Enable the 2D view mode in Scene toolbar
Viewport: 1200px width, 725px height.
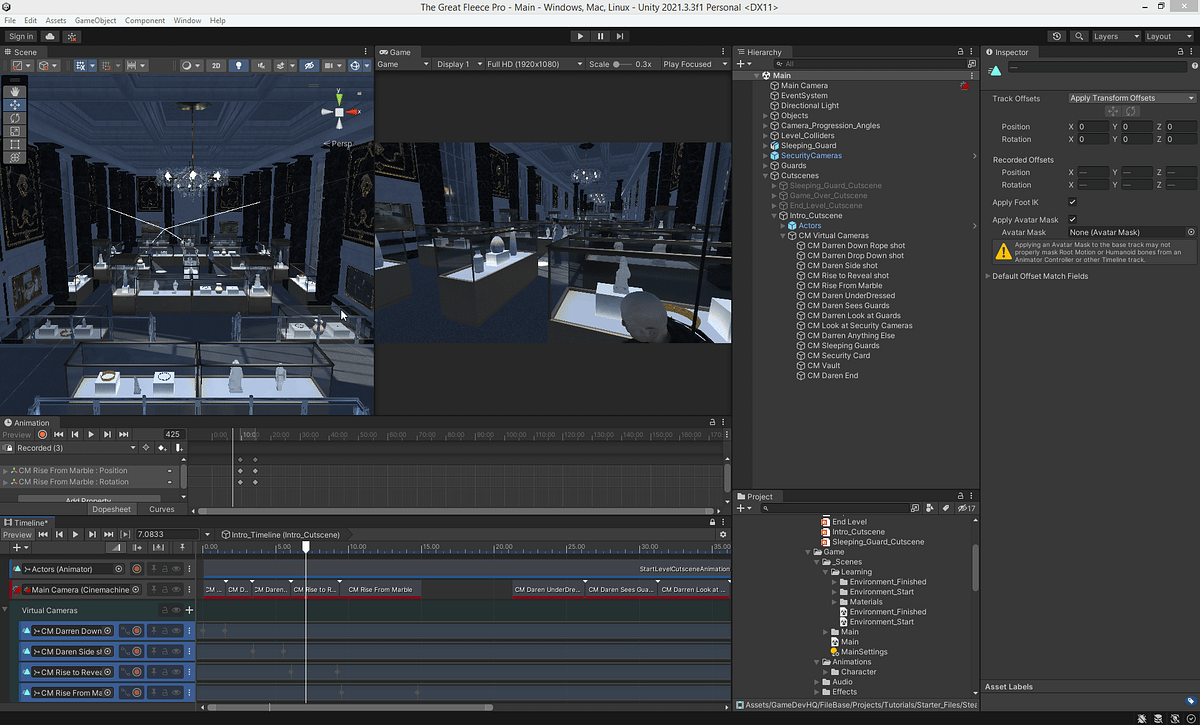coord(214,65)
